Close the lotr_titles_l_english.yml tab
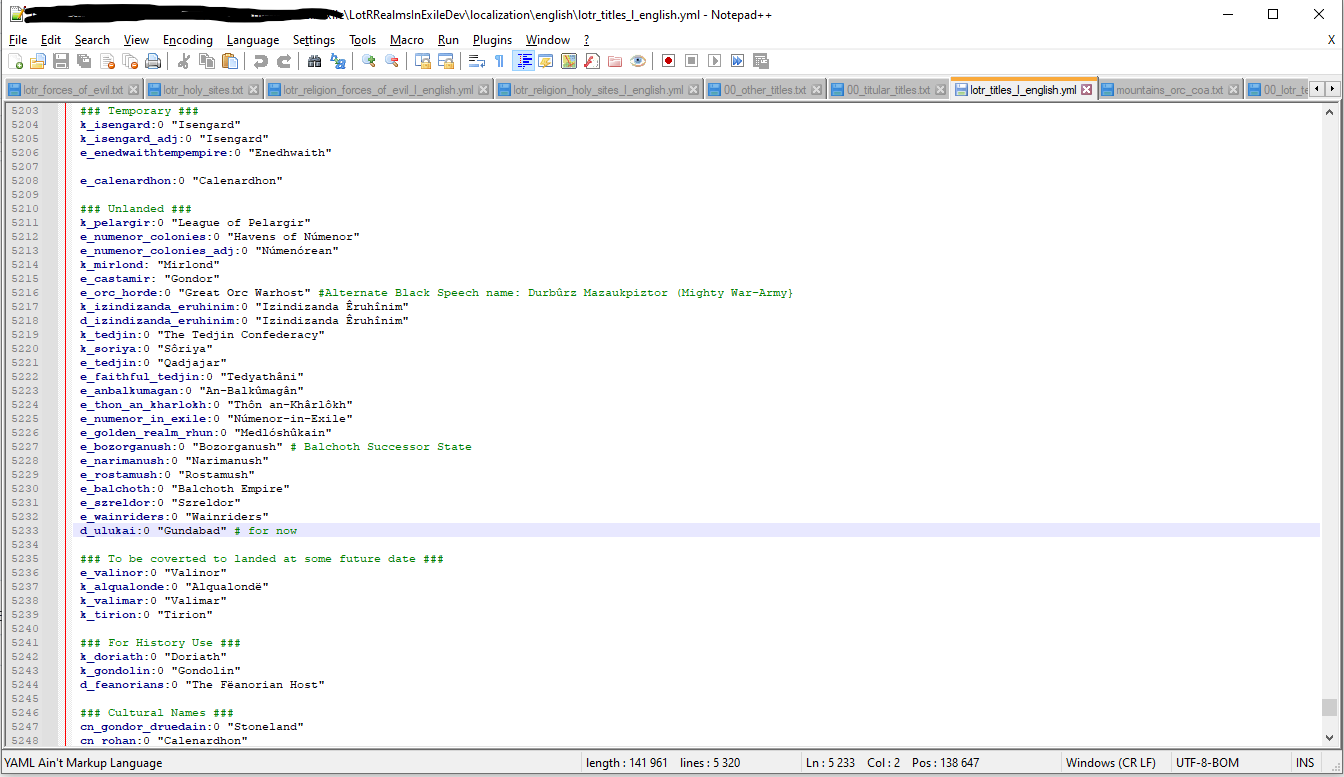 coord(1087,90)
